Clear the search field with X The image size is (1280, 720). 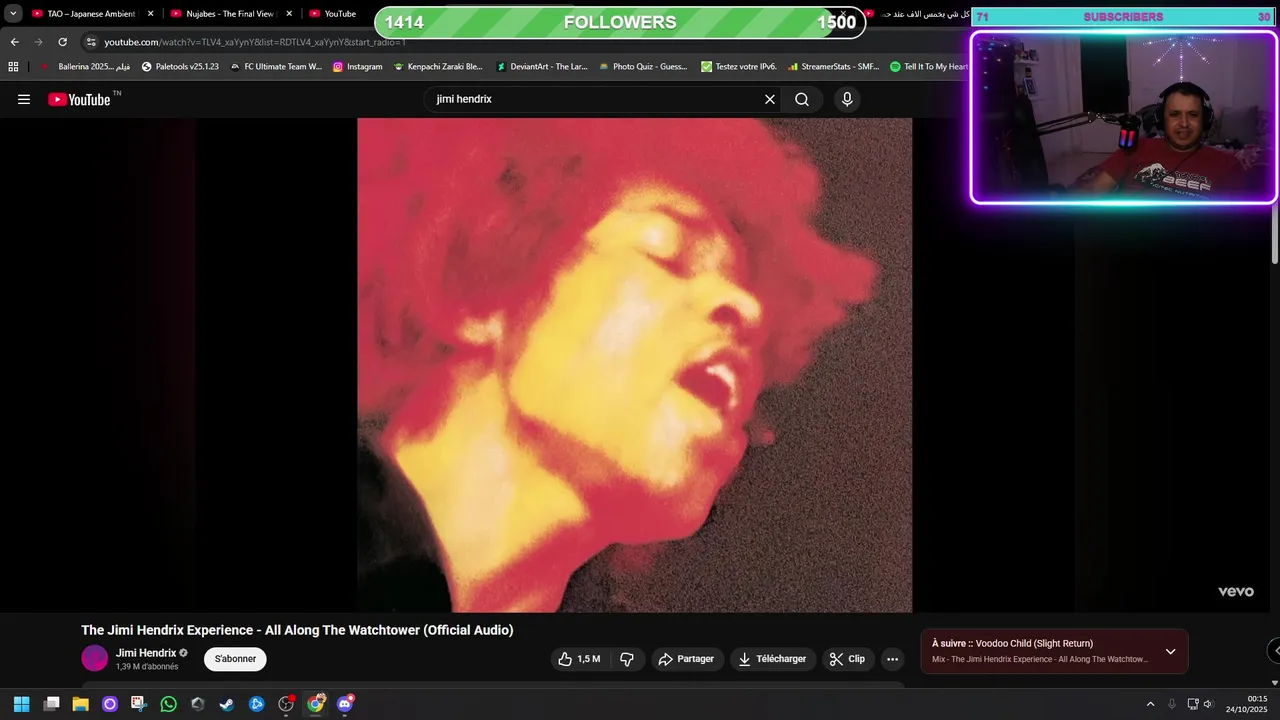770,99
